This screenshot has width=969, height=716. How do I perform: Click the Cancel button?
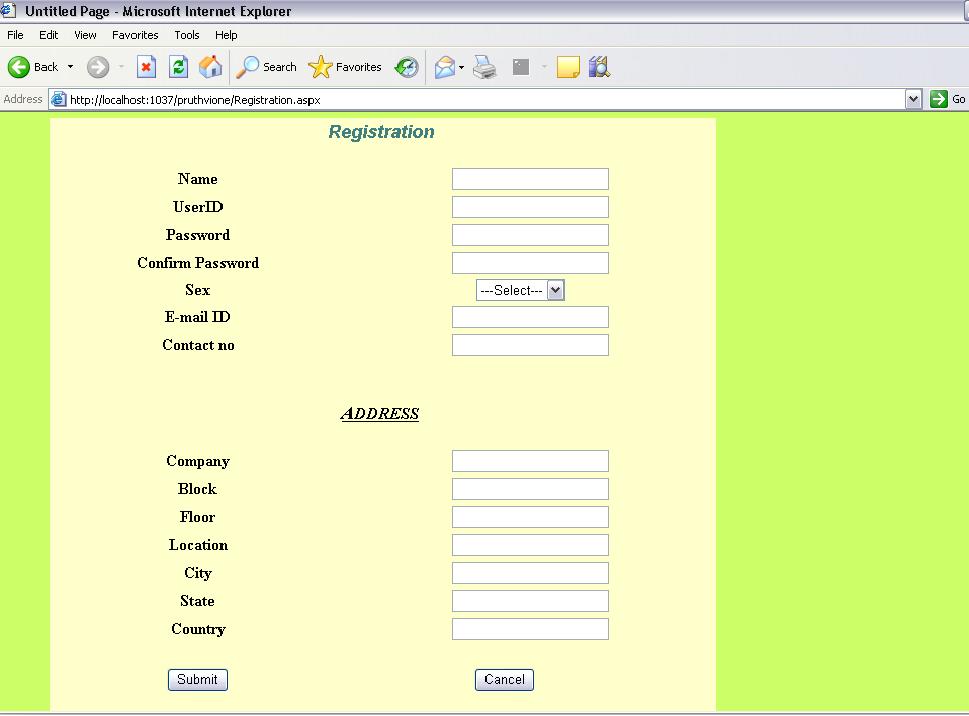504,680
